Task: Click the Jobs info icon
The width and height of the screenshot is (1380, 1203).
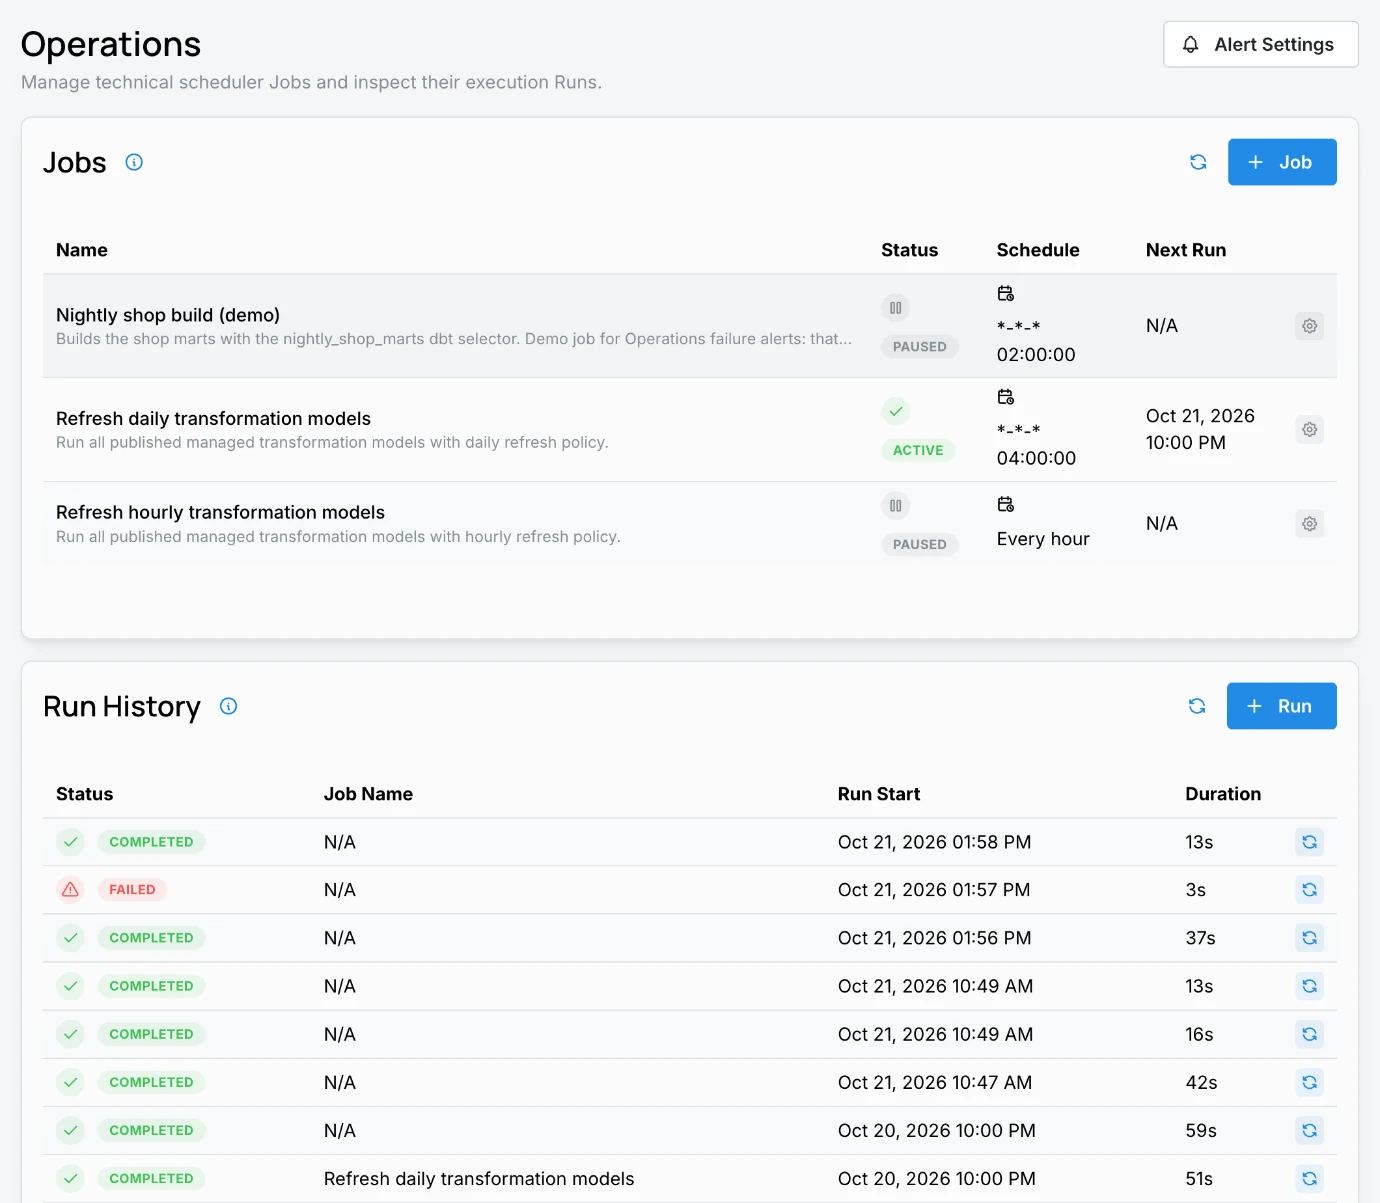Action: click(134, 162)
